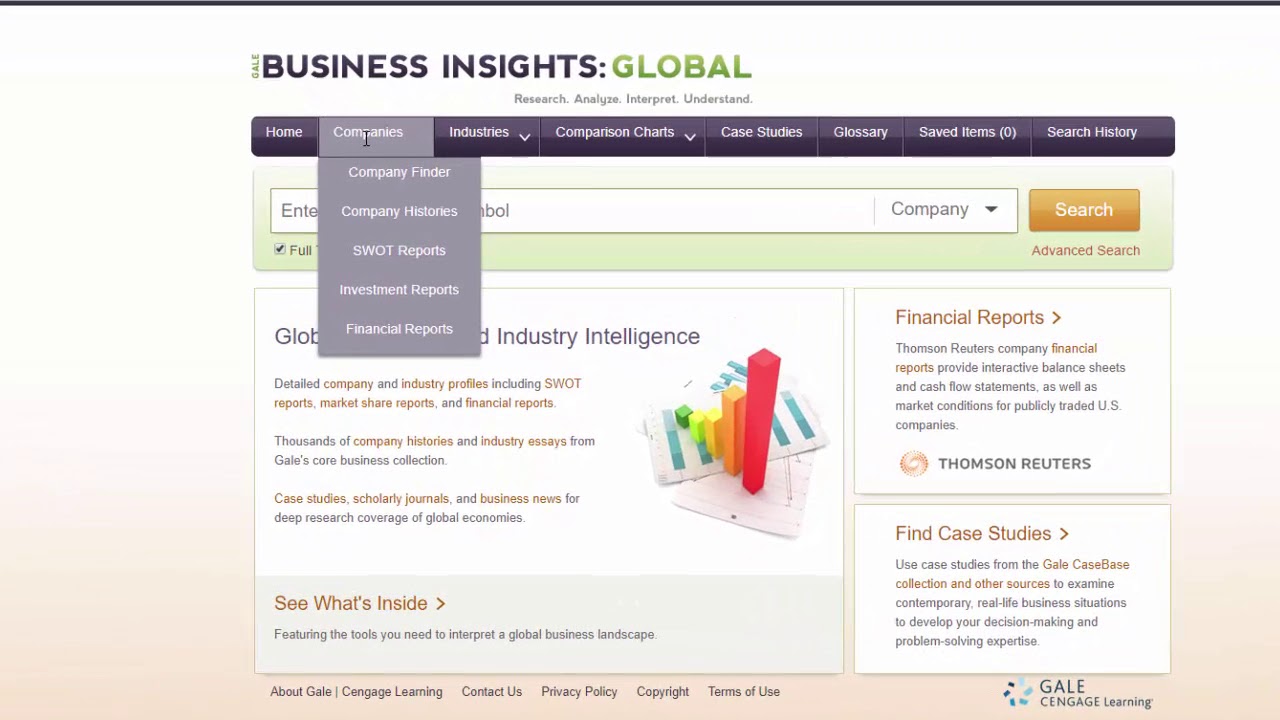The image size is (1280, 720).
Task: Click the Thomson Reuters logo
Action: (995, 464)
